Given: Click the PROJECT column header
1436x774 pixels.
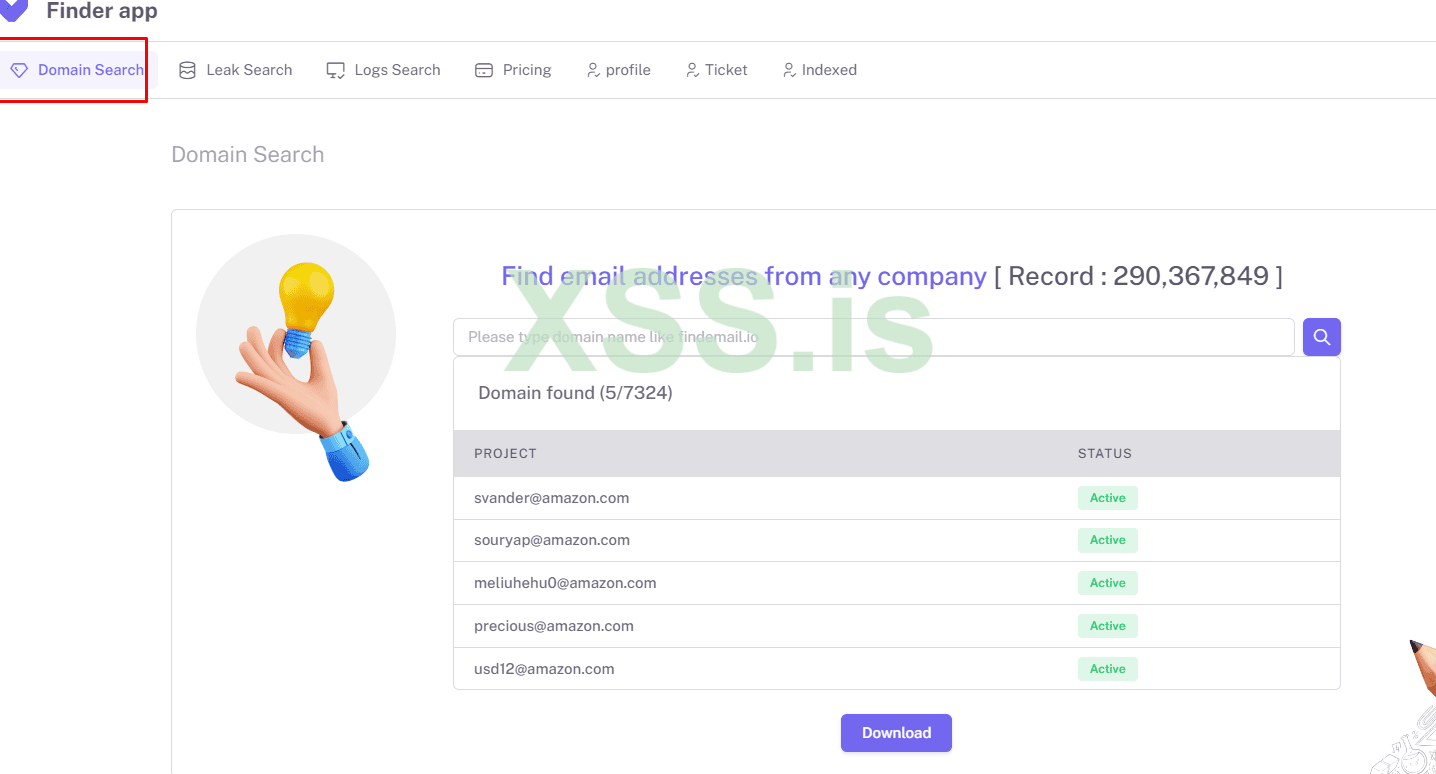Looking at the screenshot, I should pyautogui.click(x=505, y=454).
